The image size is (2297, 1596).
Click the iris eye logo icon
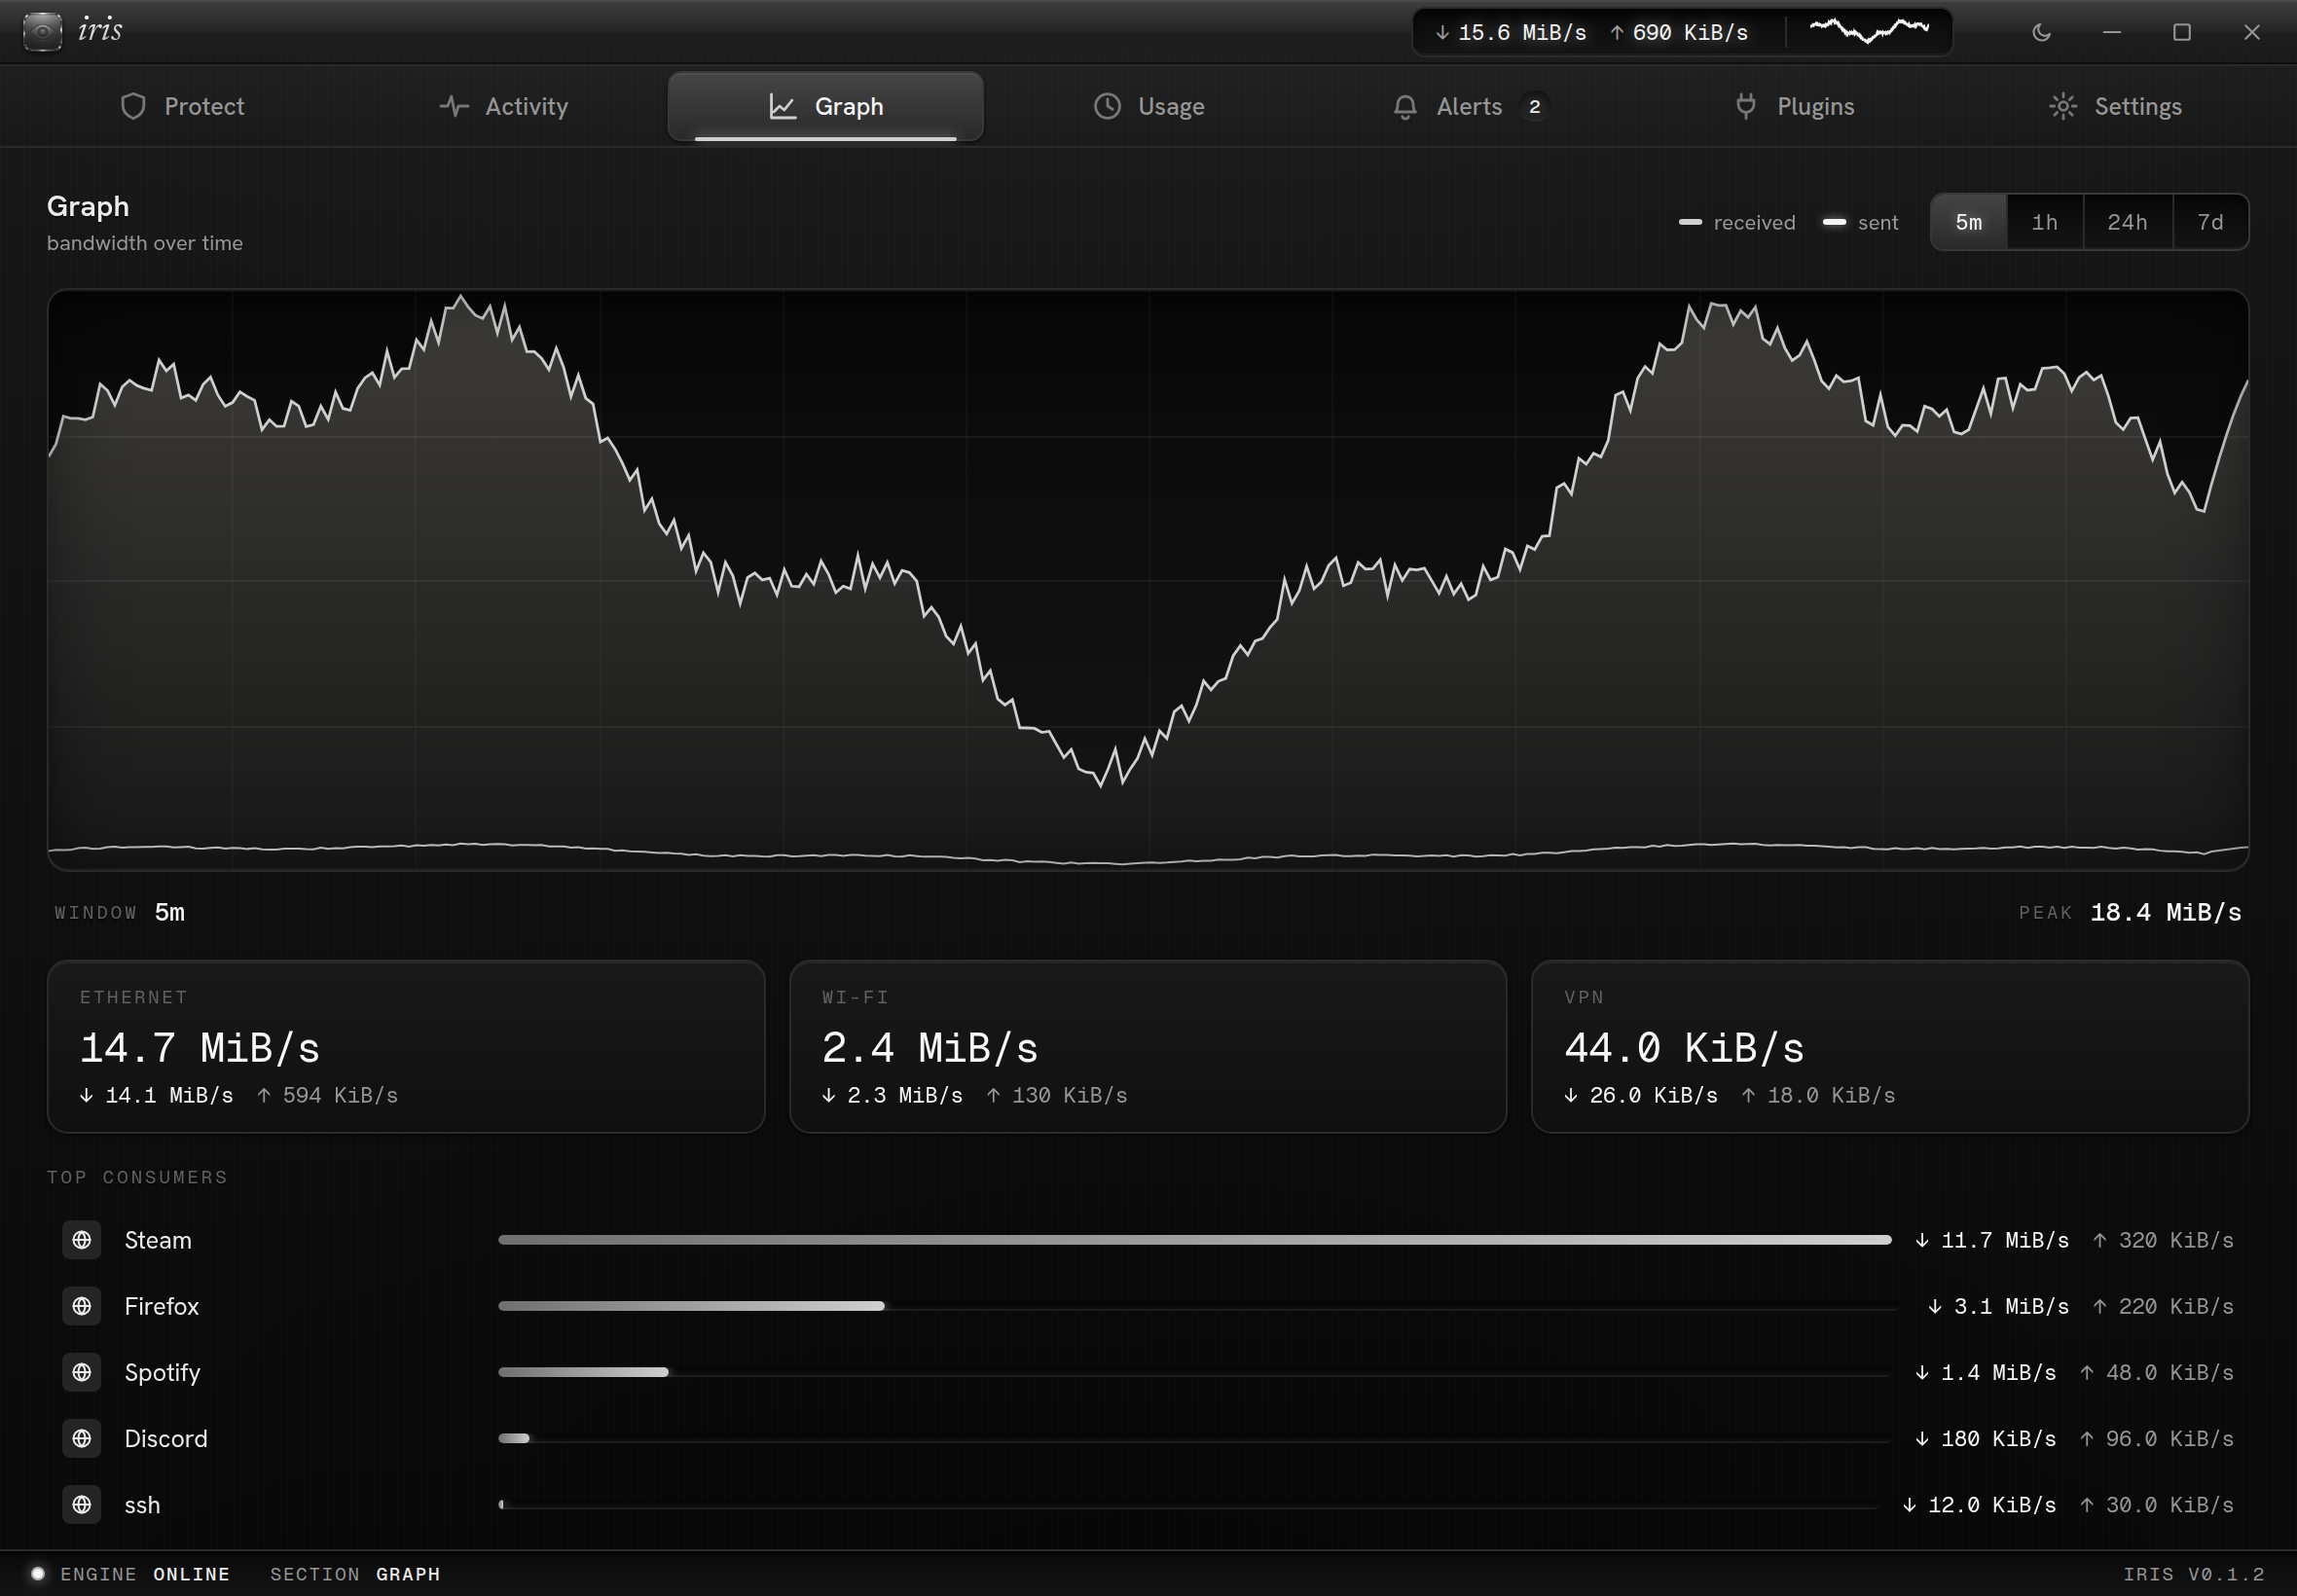click(x=42, y=32)
